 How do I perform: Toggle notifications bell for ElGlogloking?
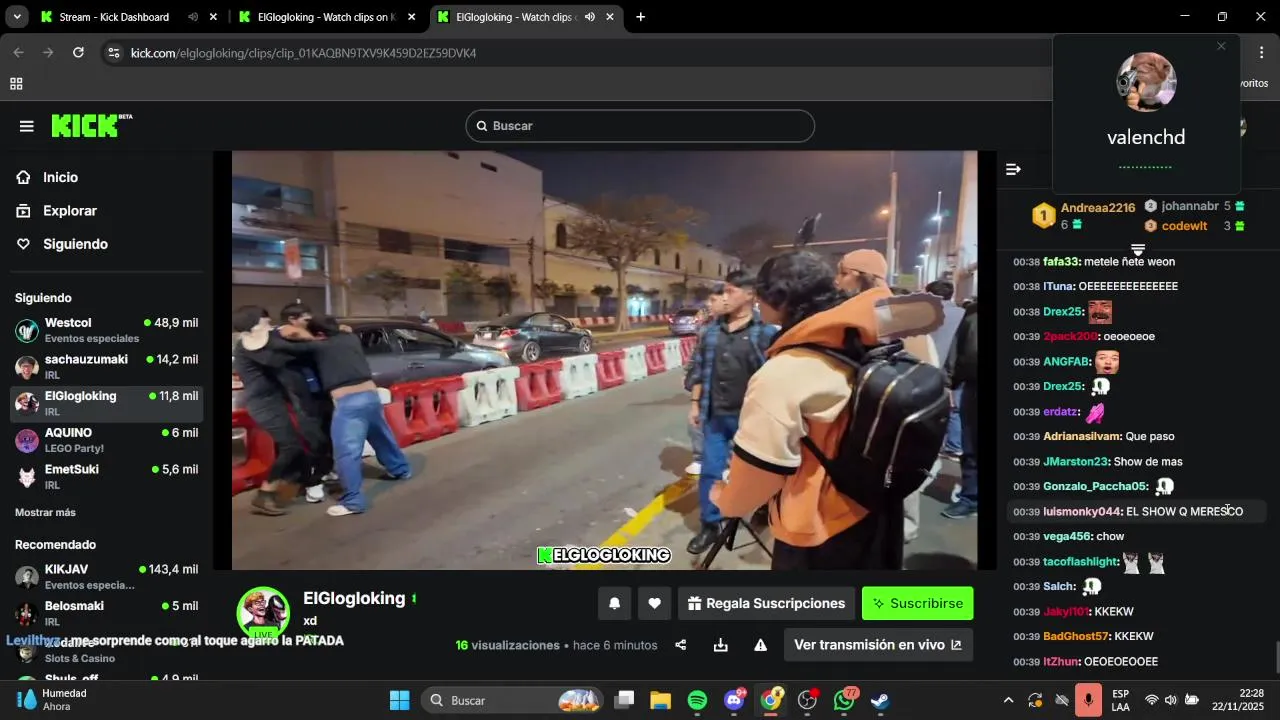point(615,603)
